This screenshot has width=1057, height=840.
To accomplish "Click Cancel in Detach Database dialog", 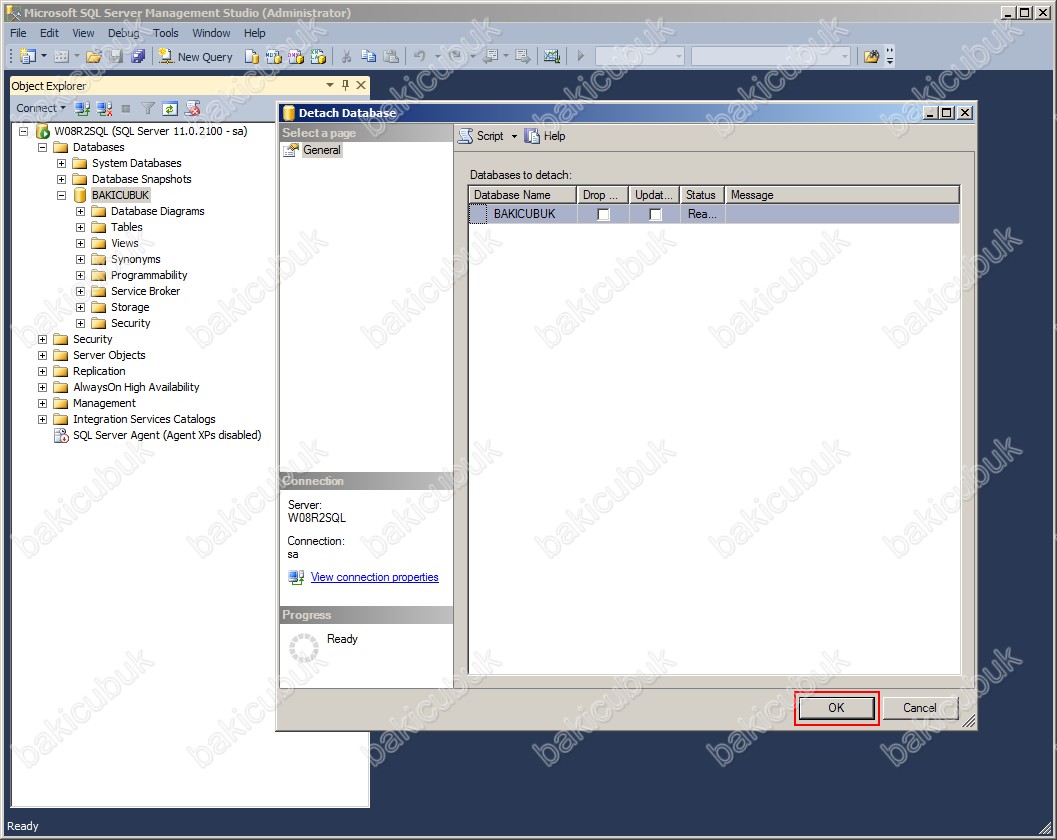I will coord(919,708).
